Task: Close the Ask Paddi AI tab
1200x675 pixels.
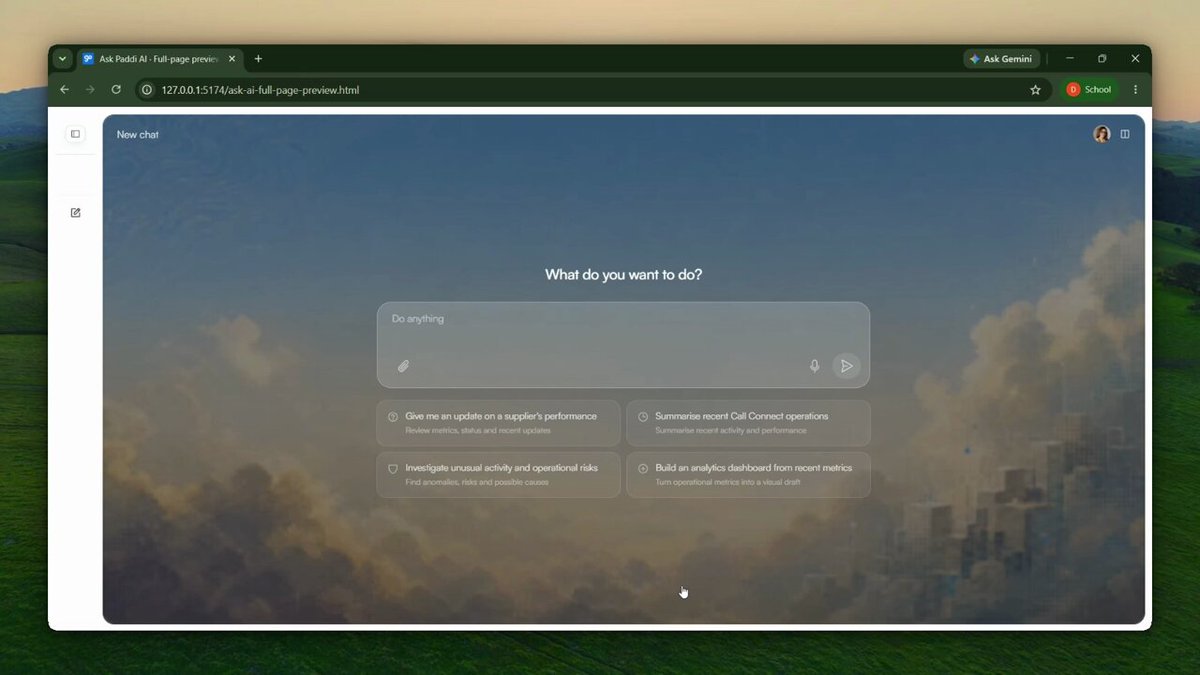Action: (x=232, y=59)
